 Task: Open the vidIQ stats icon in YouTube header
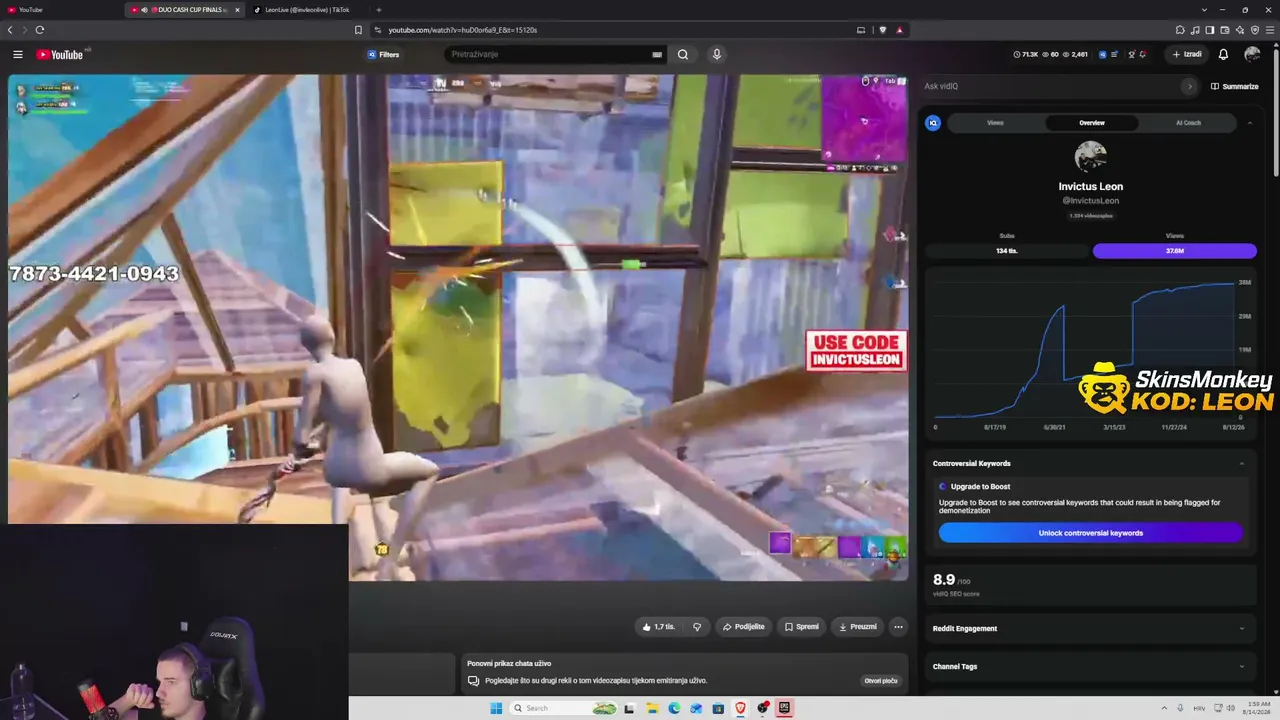(x=1103, y=54)
